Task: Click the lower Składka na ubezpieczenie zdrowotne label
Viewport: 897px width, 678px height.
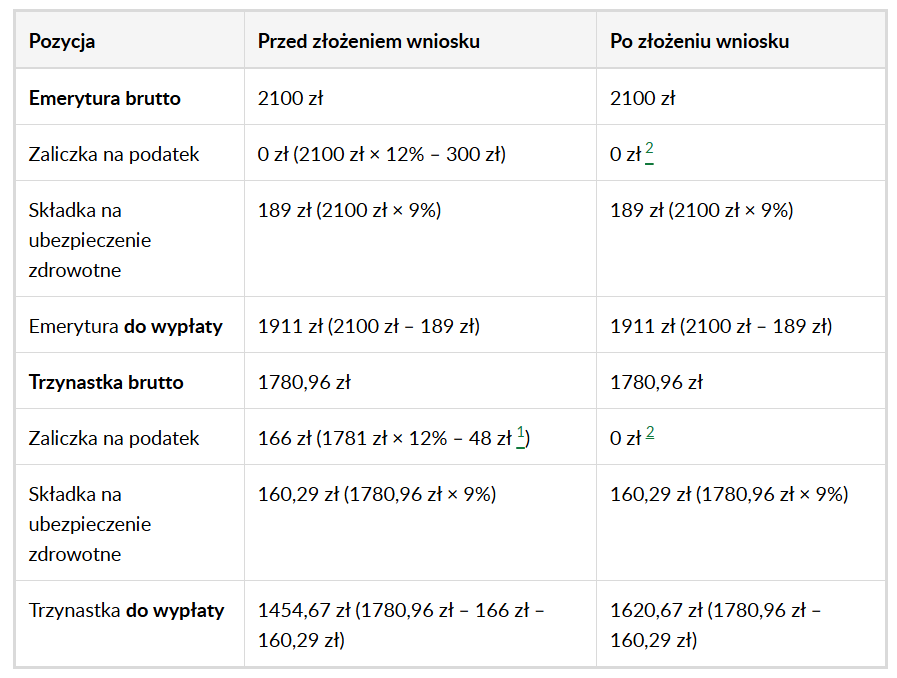Action: click(90, 524)
